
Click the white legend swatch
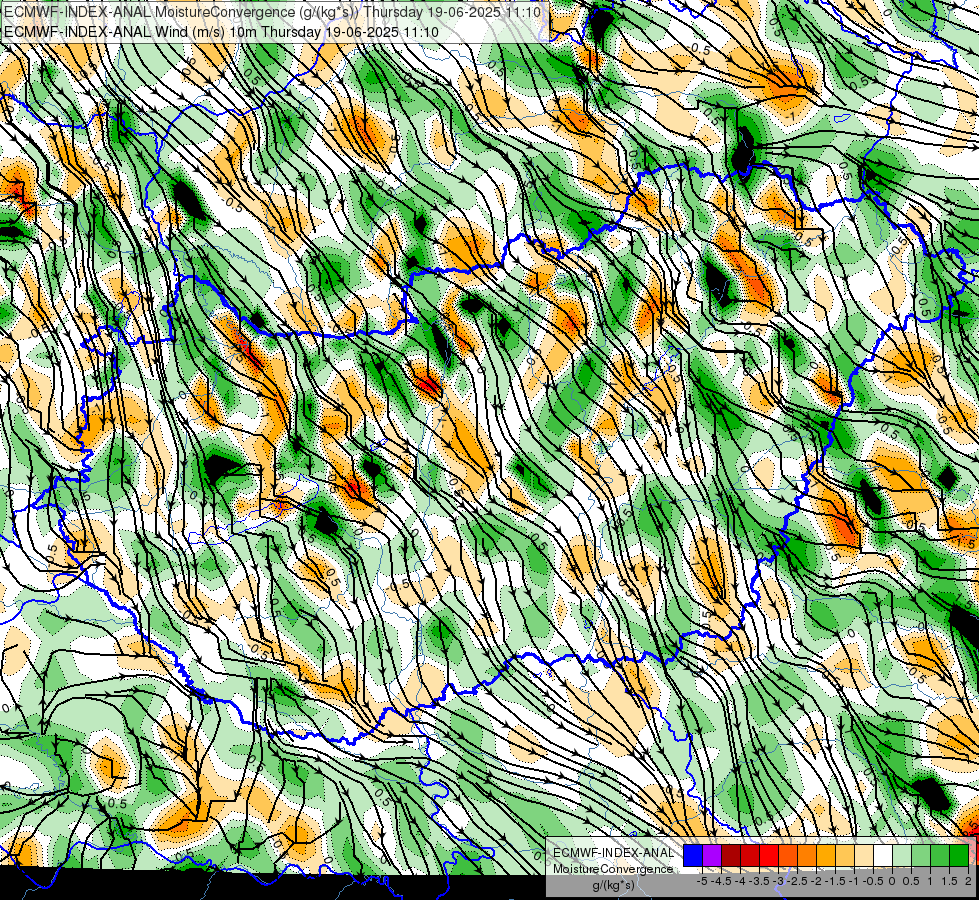tap(883, 855)
